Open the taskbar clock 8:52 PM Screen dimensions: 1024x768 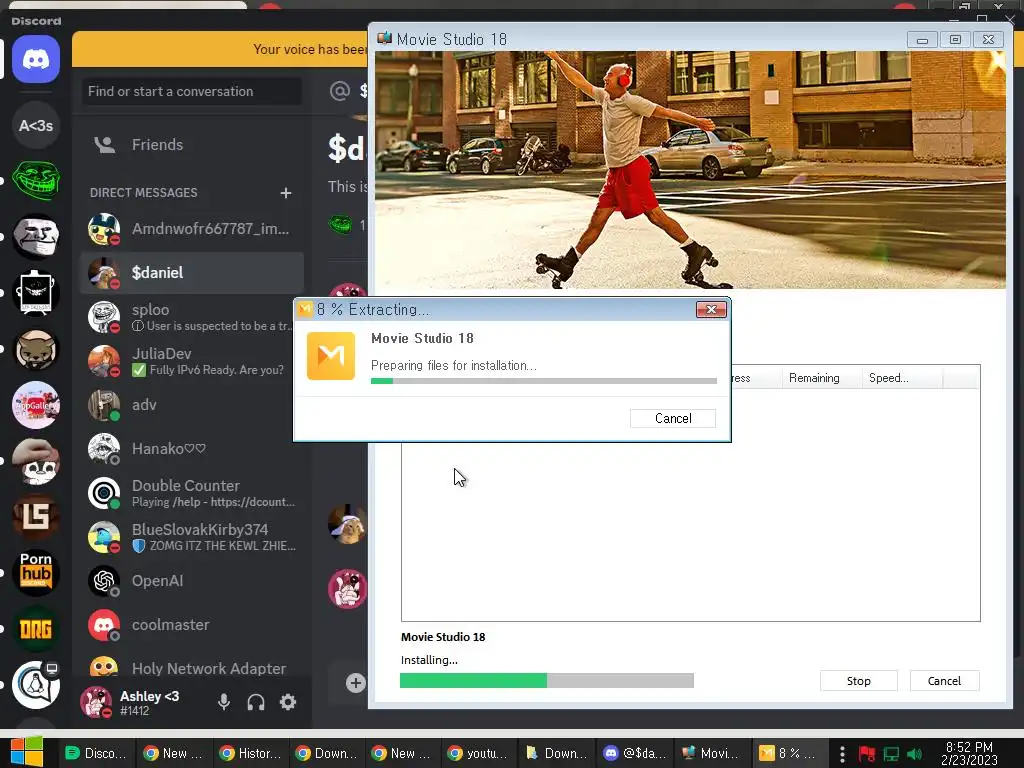coord(969,753)
